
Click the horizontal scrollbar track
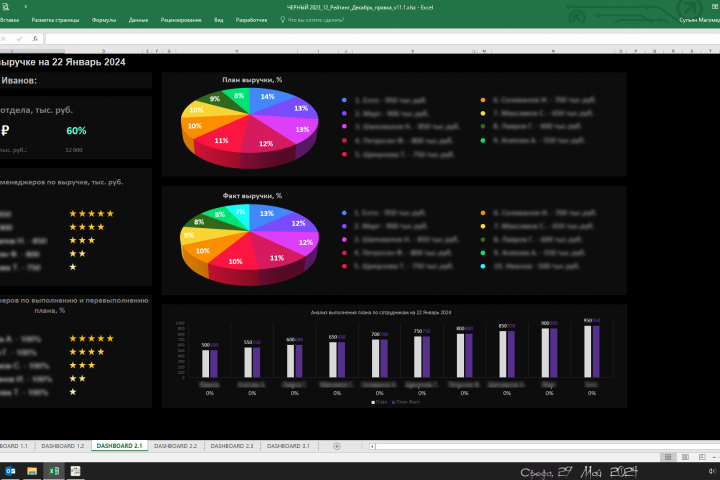point(547,446)
